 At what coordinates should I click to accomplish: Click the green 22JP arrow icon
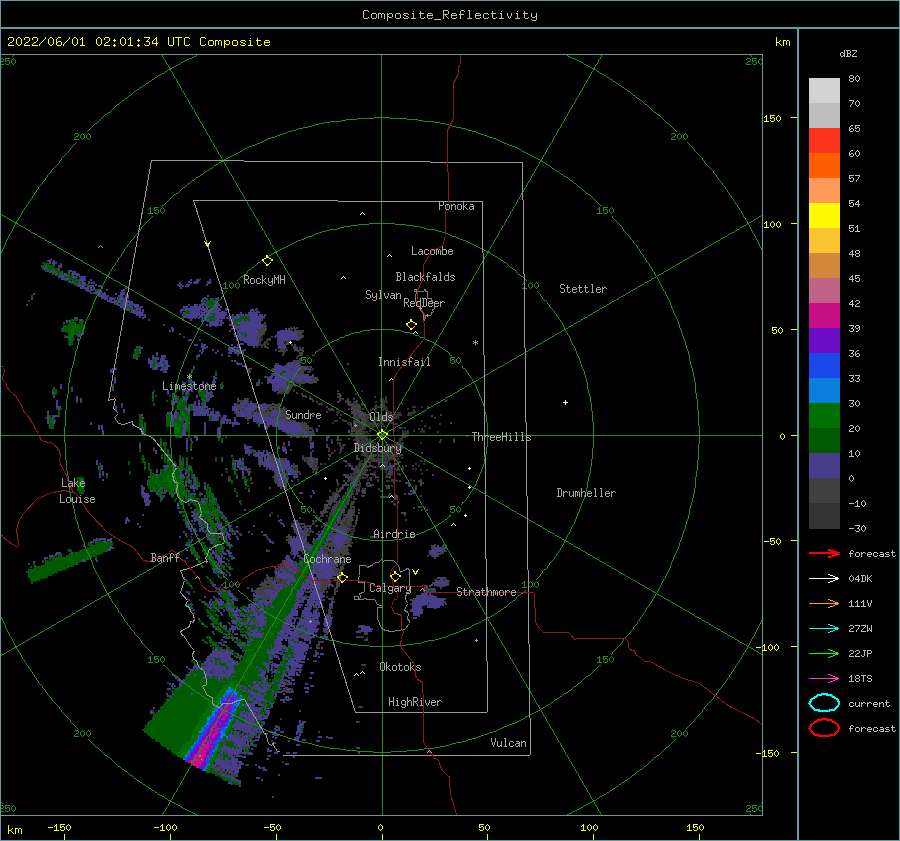pos(824,653)
